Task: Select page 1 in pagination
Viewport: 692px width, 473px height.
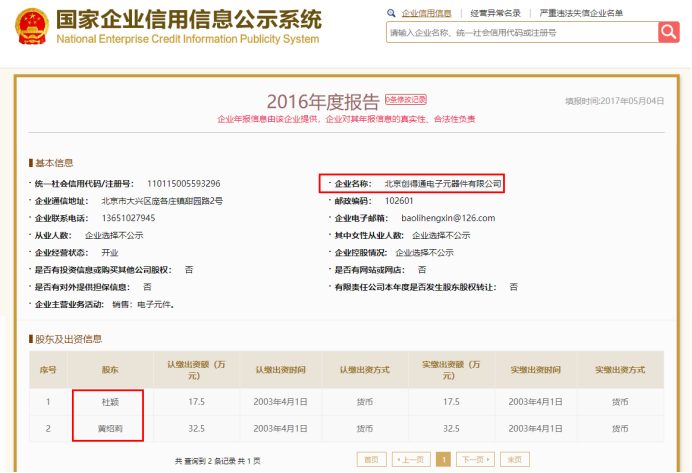Action: [x=444, y=459]
